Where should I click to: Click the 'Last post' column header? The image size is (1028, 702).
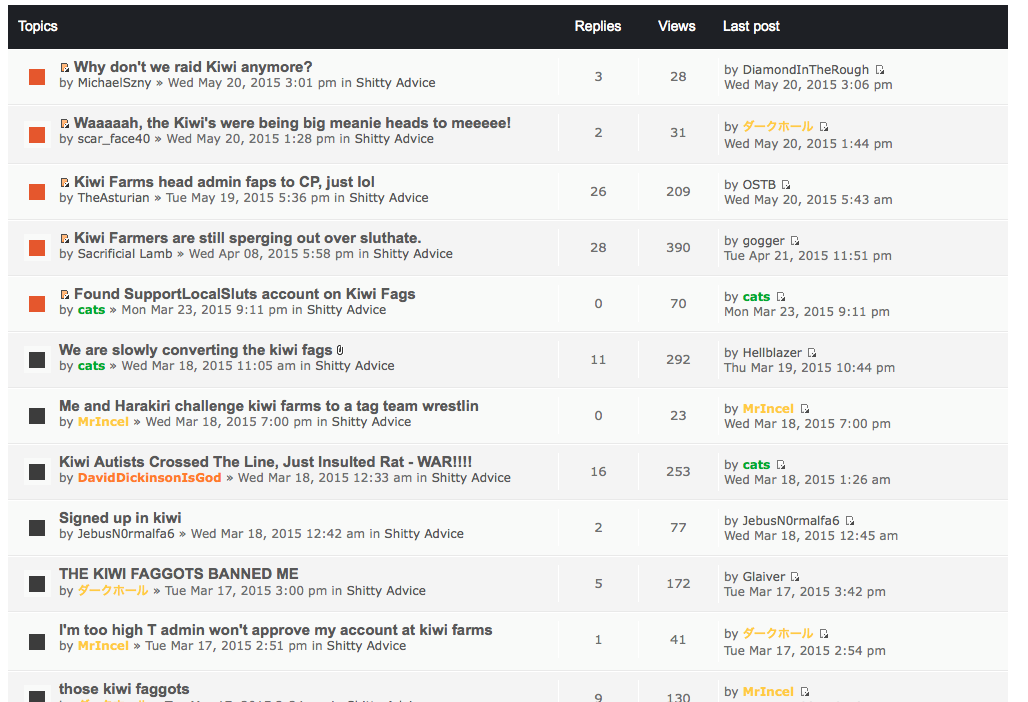click(x=751, y=26)
